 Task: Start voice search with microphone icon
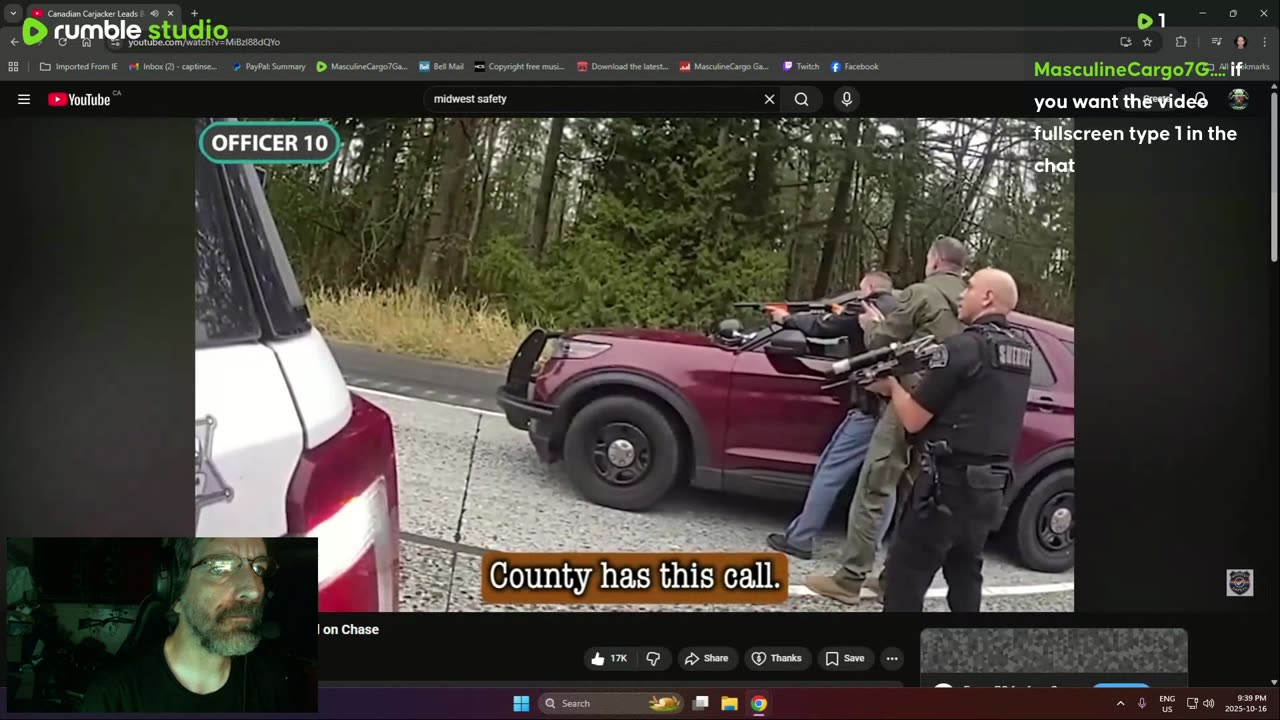(847, 99)
